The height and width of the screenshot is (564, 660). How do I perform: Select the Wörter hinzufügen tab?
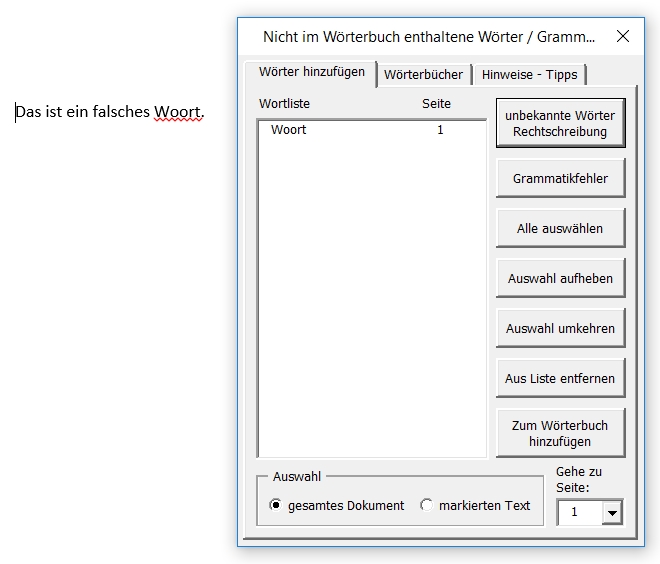tap(311, 72)
